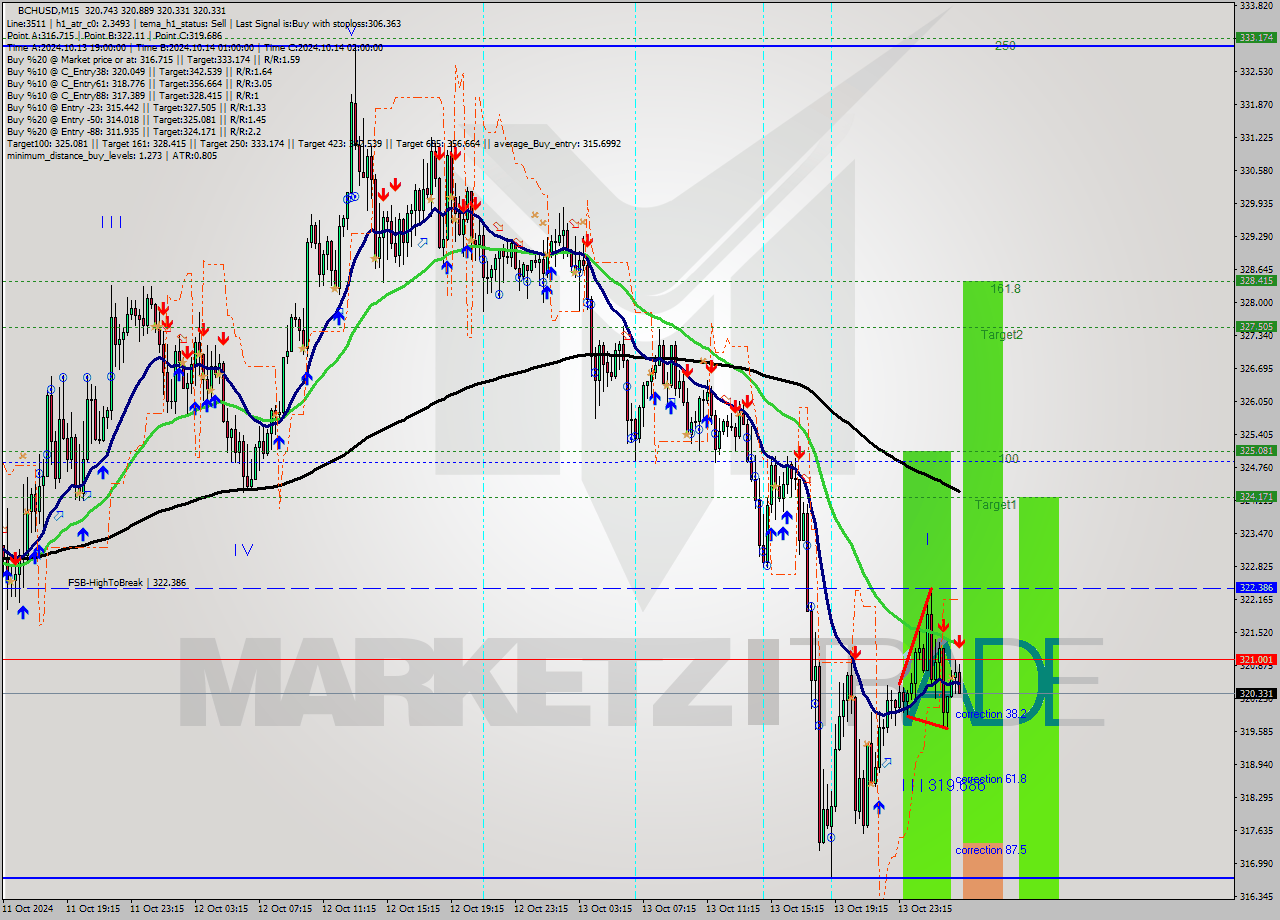Select the 250 level label near top
This screenshot has height=920, width=1280.
point(1005,46)
